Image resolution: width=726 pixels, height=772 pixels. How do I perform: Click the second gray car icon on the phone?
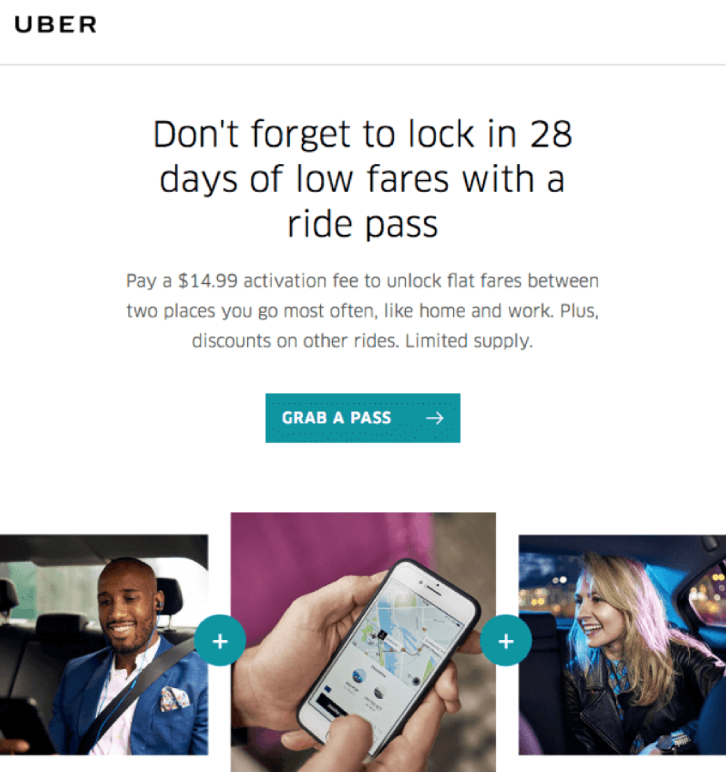379,693
